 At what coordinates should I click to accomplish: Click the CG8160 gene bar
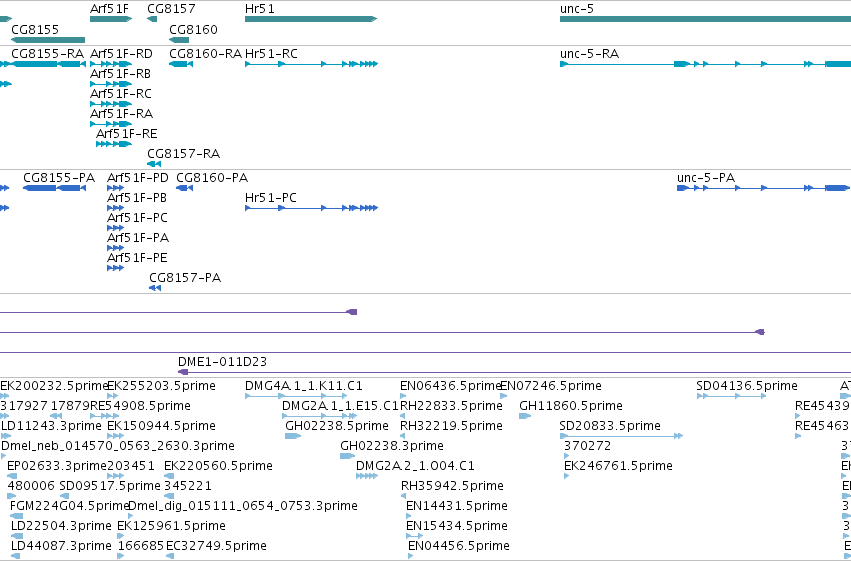click(x=179, y=40)
